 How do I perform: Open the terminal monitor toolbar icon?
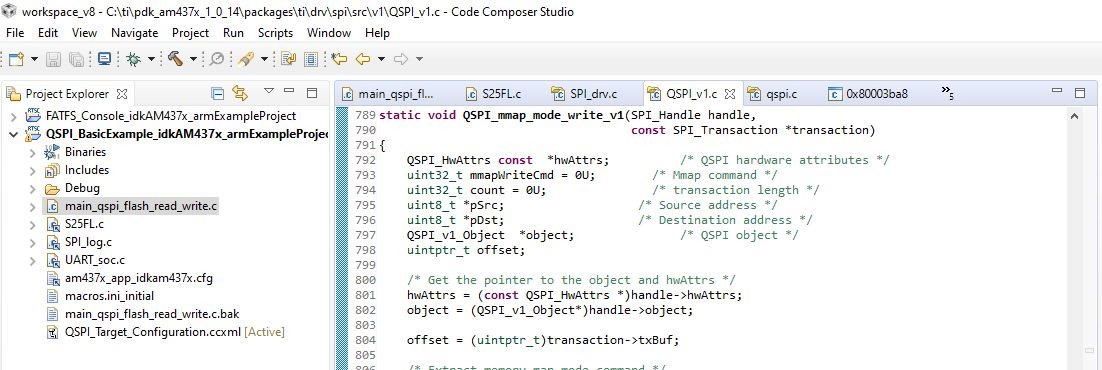105,59
